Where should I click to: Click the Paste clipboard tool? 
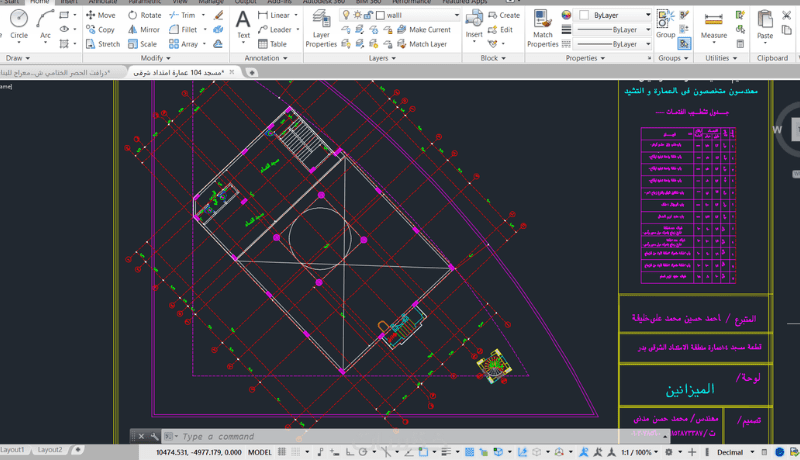(x=765, y=24)
